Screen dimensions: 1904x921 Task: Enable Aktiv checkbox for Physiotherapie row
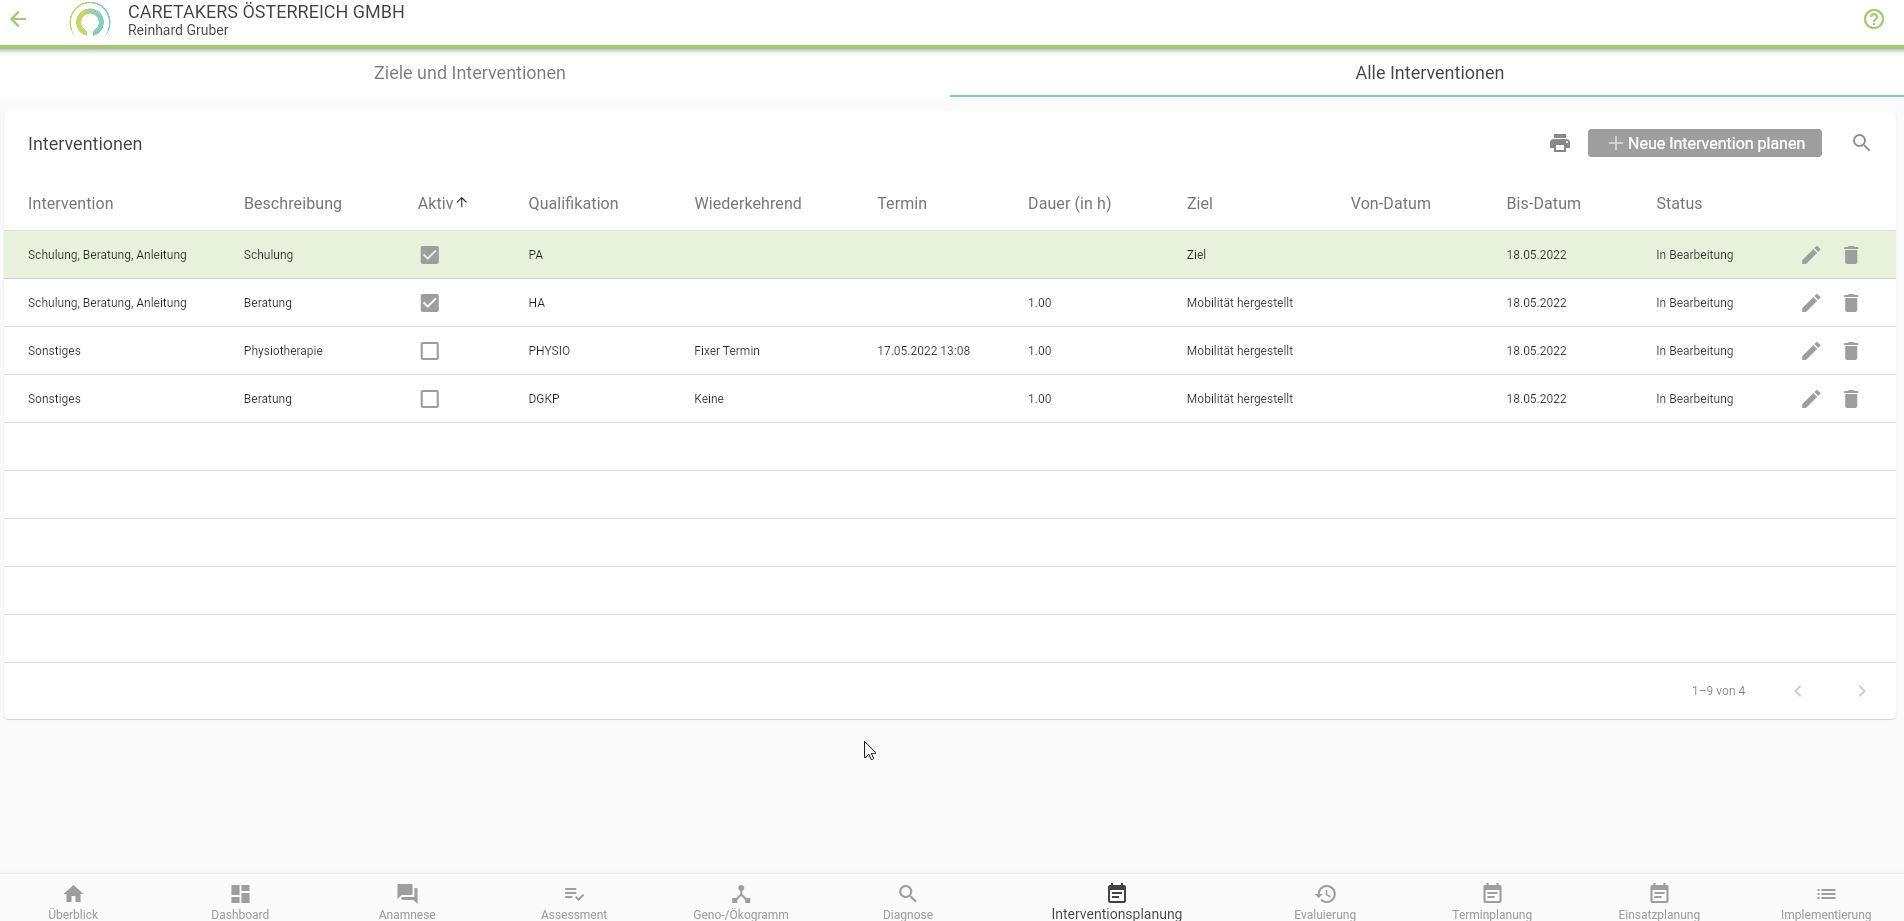(429, 351)
